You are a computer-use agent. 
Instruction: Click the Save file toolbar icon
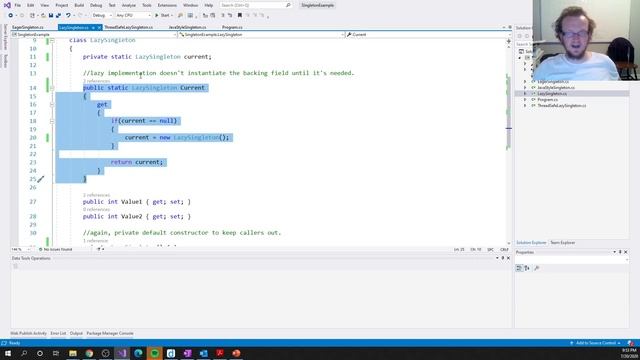[x=51, y=15]
